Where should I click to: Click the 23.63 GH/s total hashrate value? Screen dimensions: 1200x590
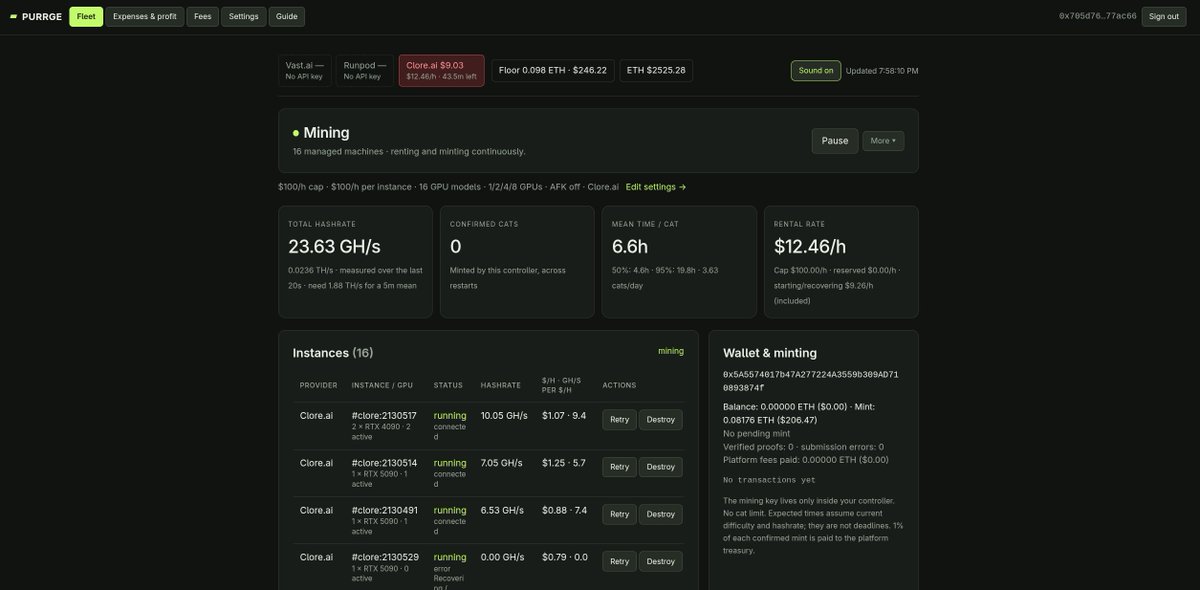point(334,246)
